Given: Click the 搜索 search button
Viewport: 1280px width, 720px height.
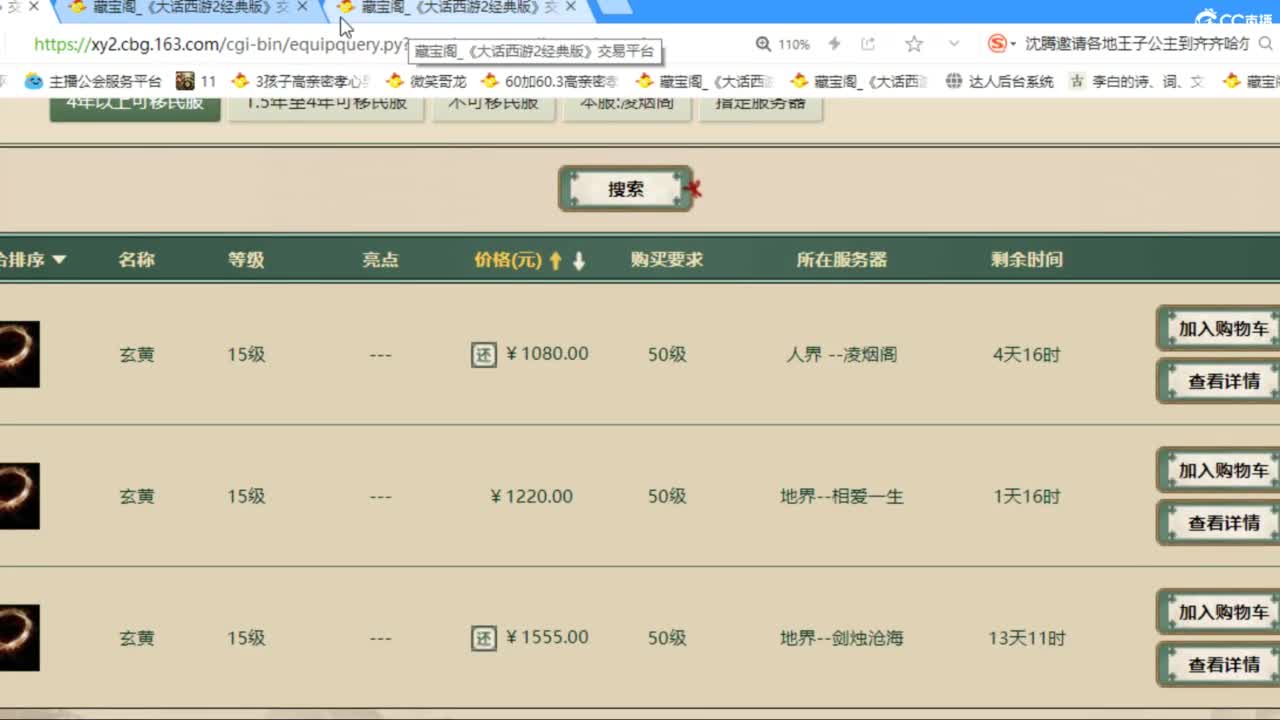Looking at the screenshot, I should click(626, 189).
